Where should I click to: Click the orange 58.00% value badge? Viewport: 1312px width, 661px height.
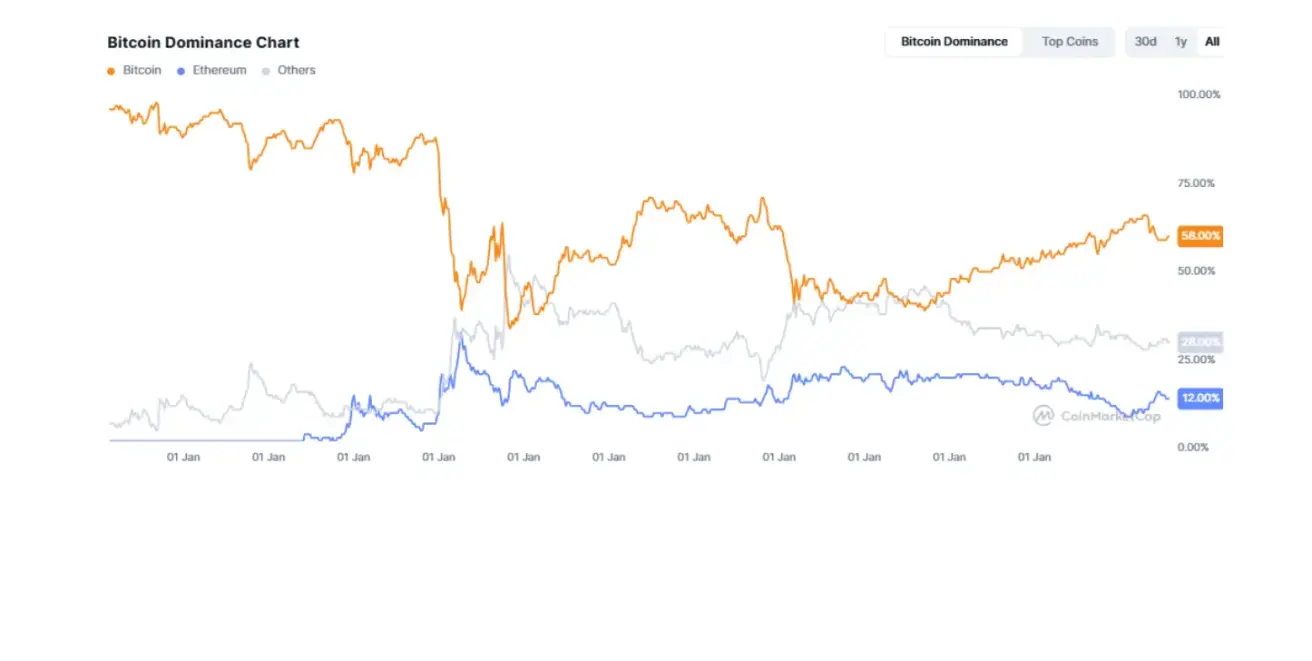(1200, 237)
